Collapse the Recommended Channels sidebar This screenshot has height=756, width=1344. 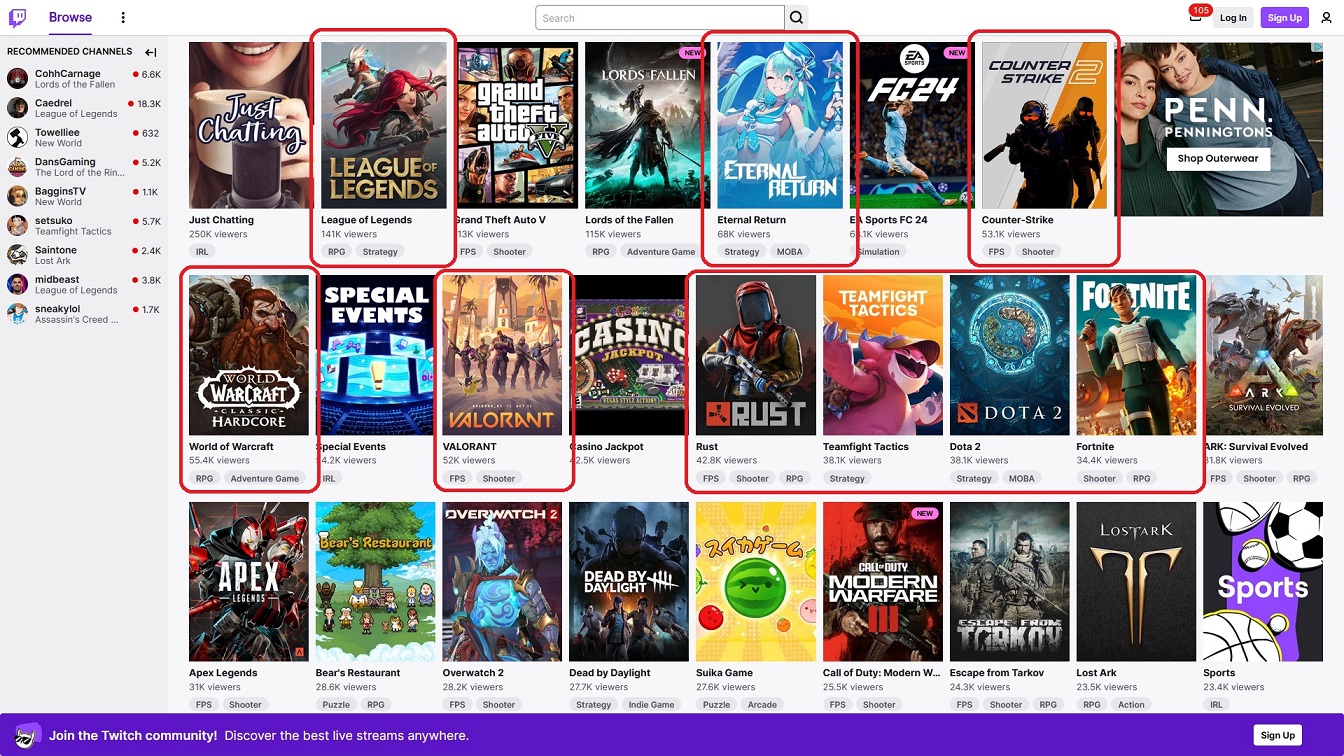(x=151, y=52)
